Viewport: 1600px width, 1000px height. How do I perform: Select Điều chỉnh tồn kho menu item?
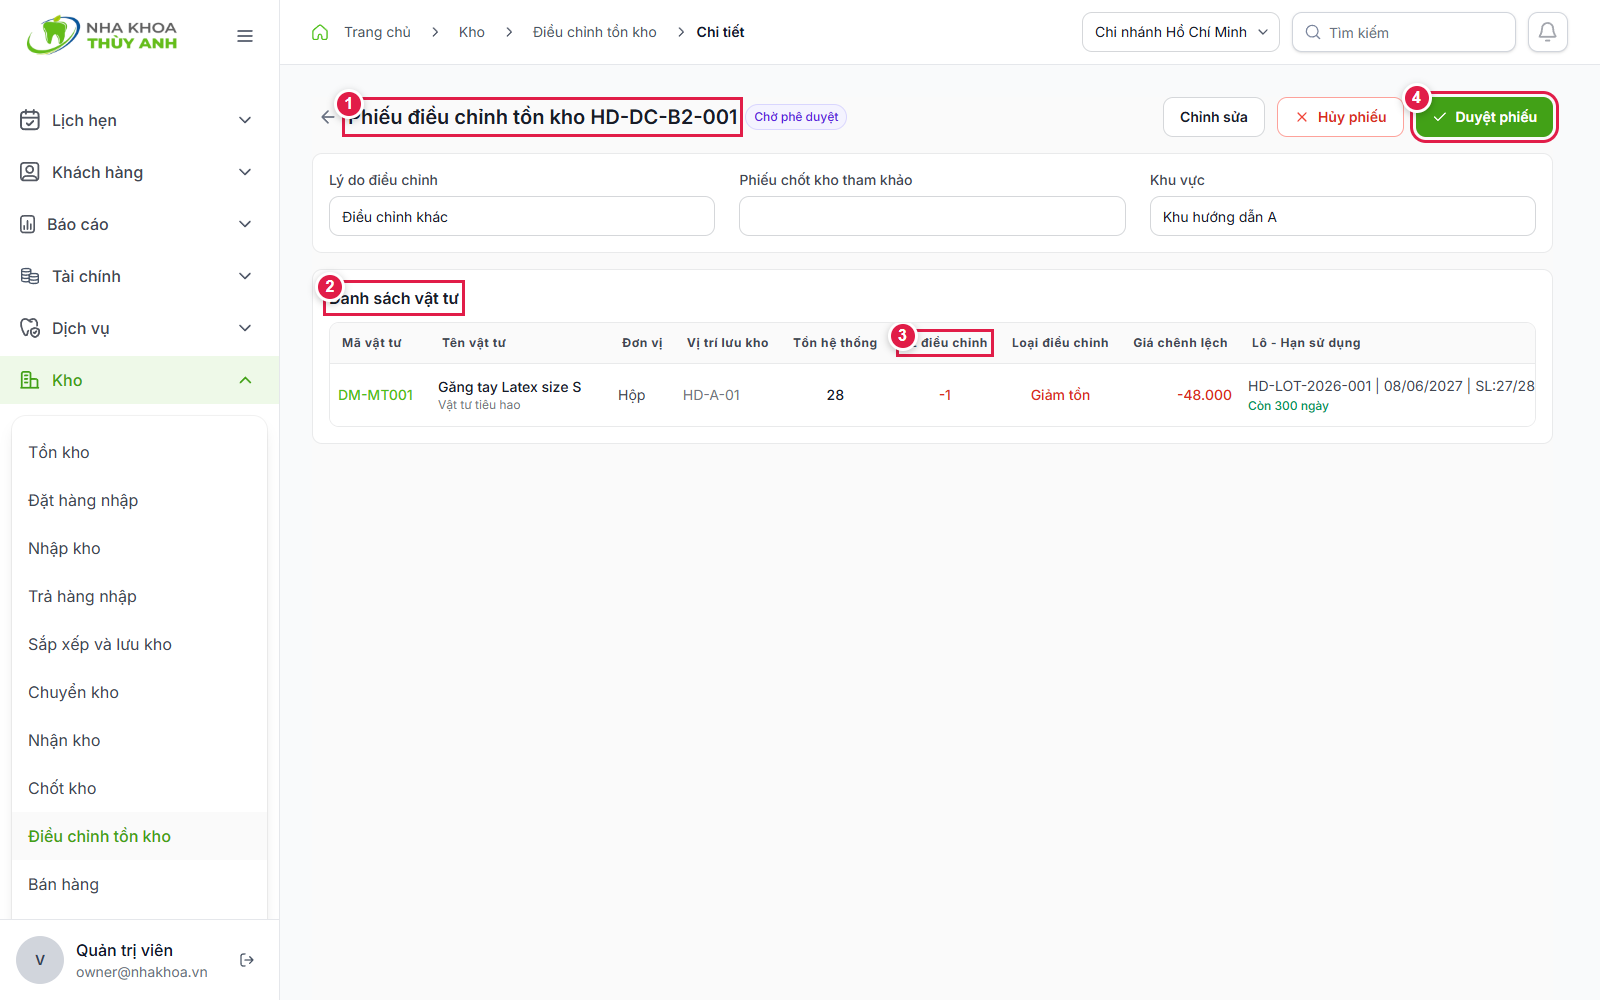(139, 836)
